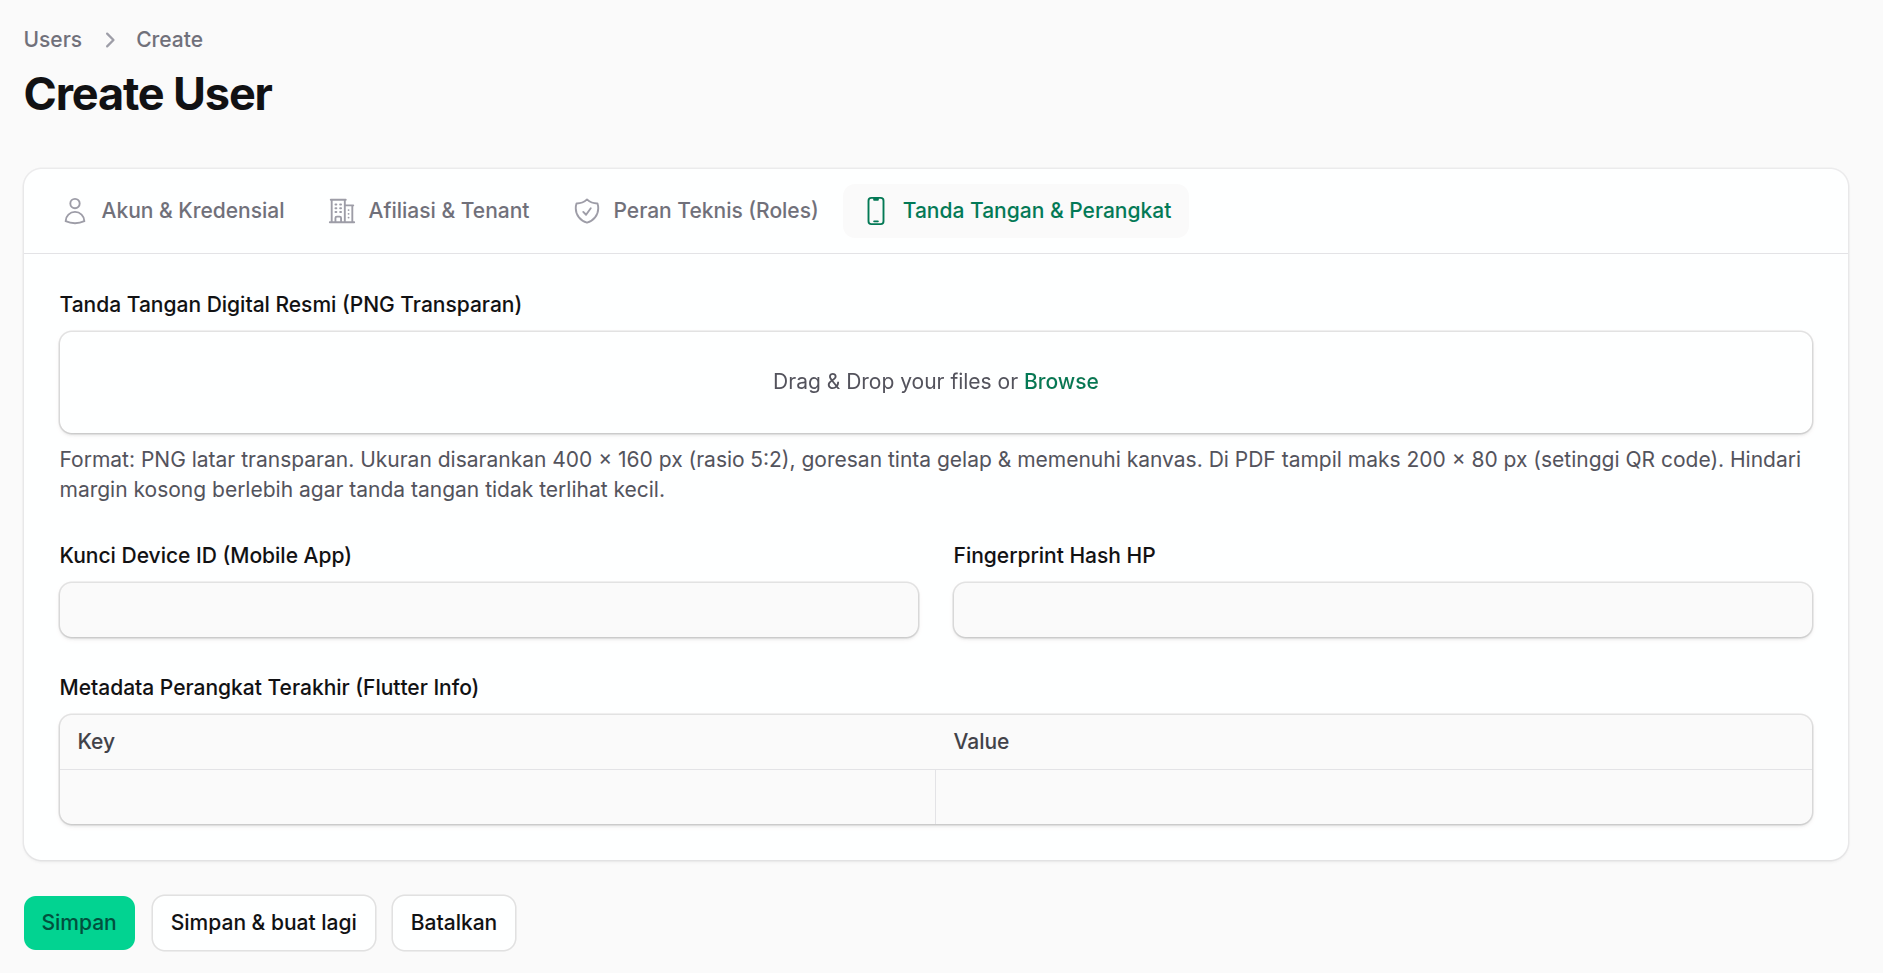The width and height of the screenshot is (1883, 973).
Task: Click the Simpan button
Action: [79, 923]
